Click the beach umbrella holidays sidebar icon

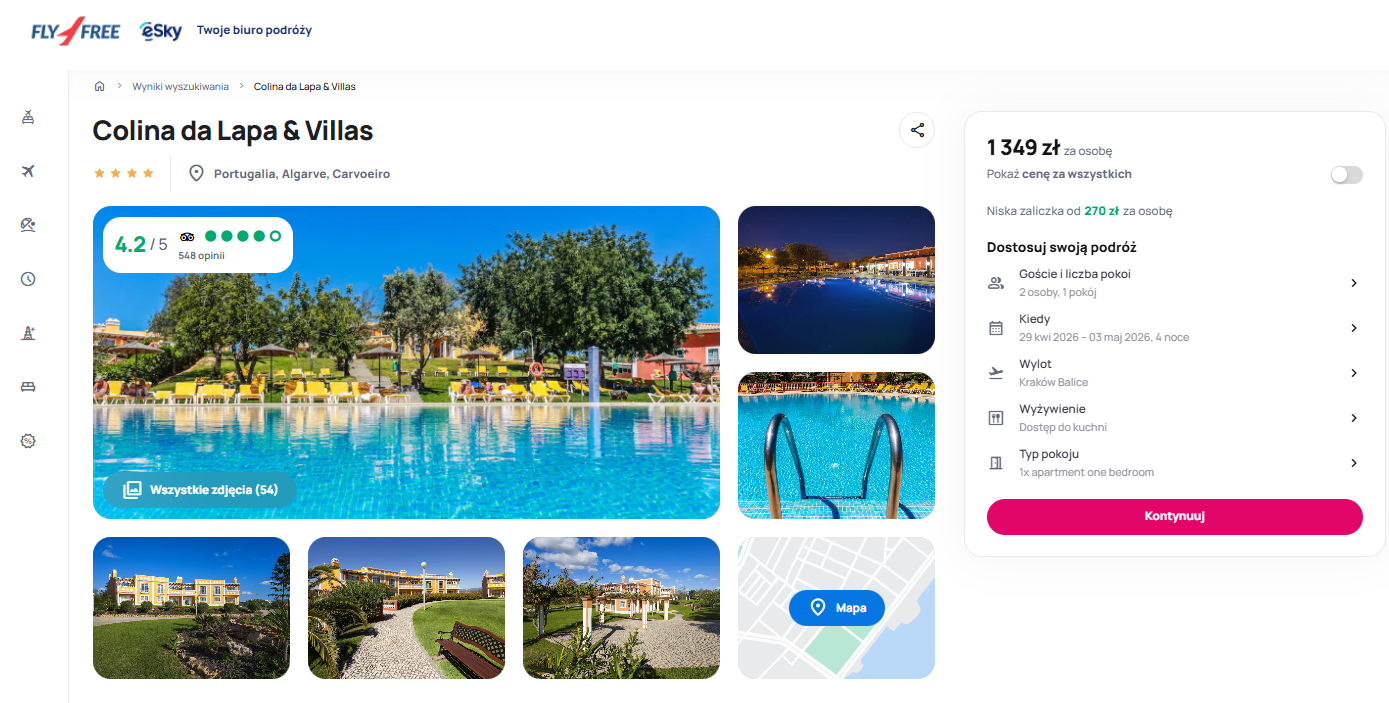[28, 225]
